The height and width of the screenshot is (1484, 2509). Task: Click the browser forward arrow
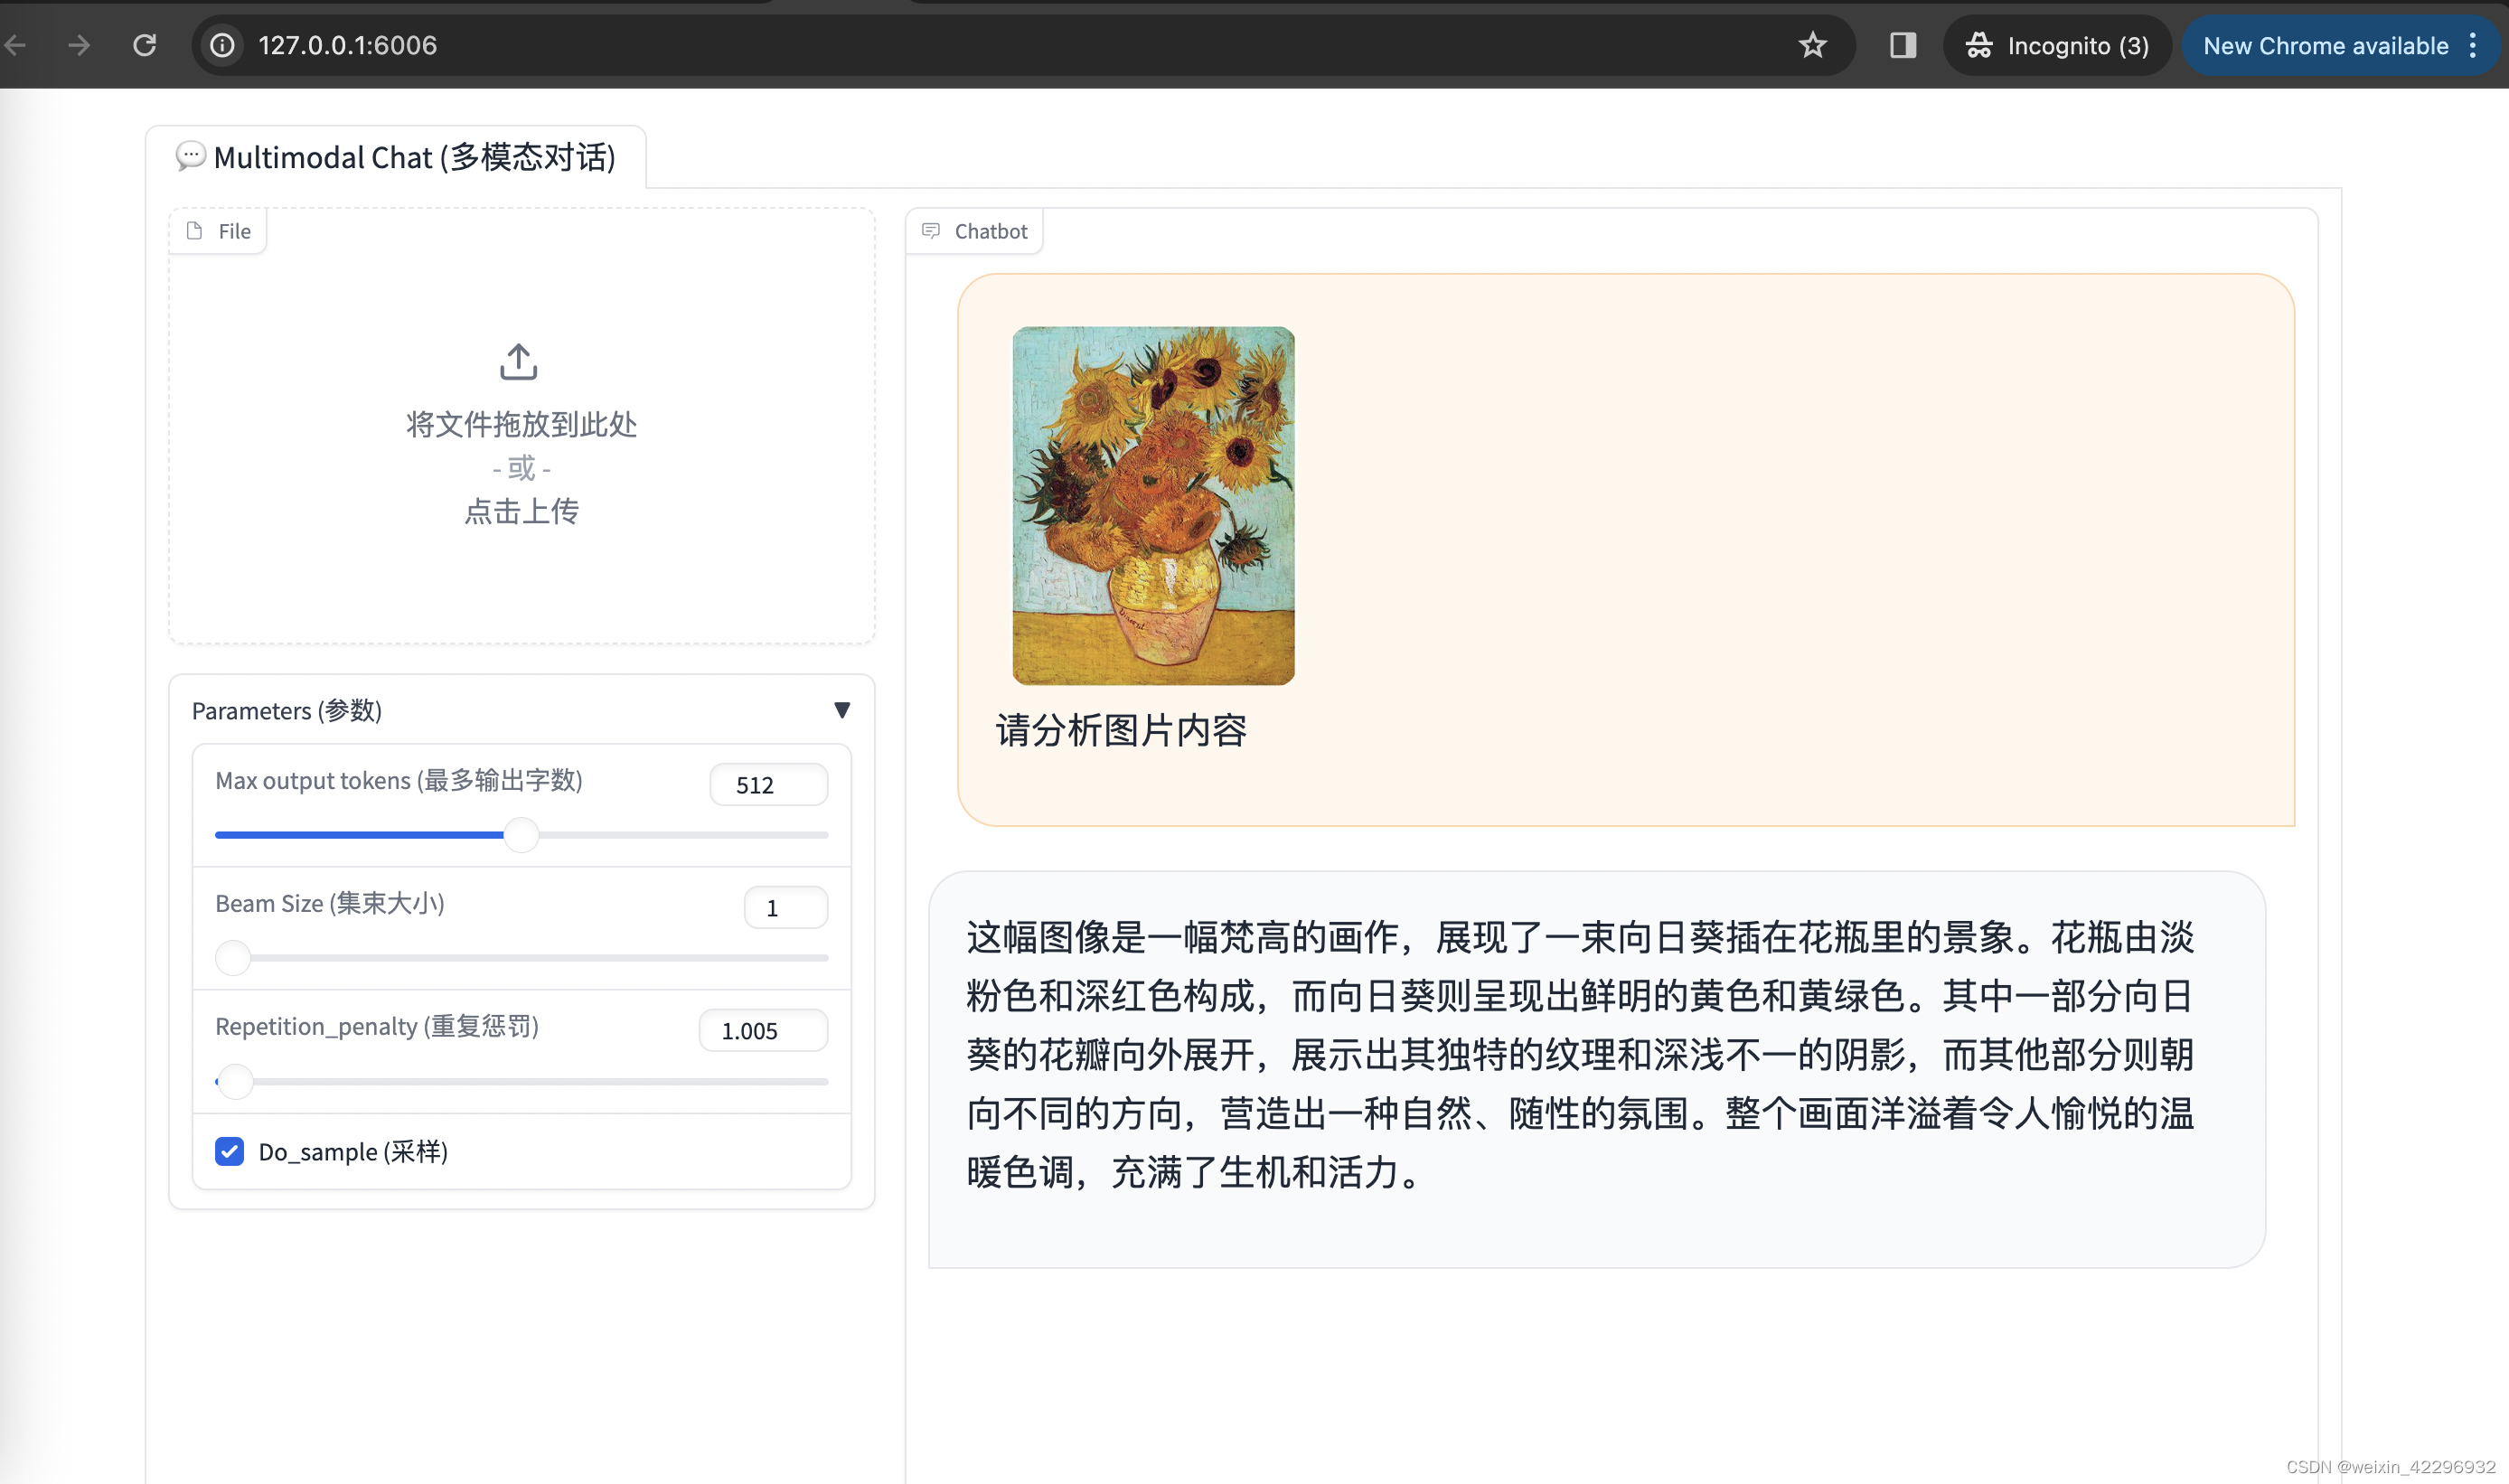pos(79,45)
